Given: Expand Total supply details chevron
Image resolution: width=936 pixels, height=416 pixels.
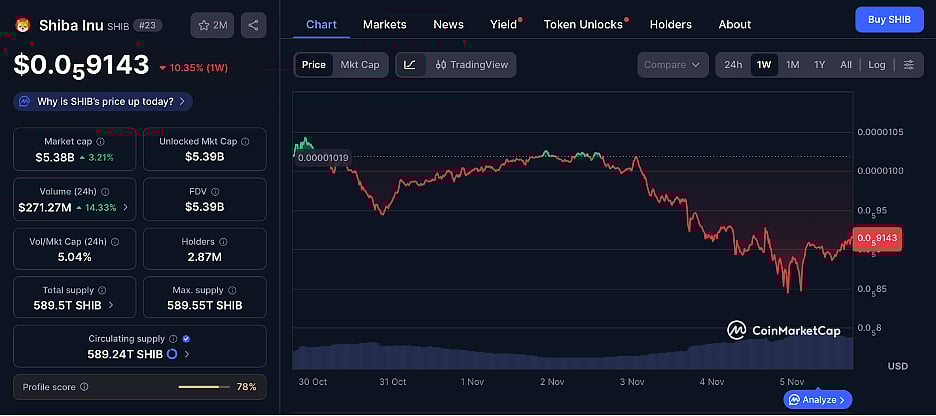Looking at the screenshot, I should coord(111,306).
